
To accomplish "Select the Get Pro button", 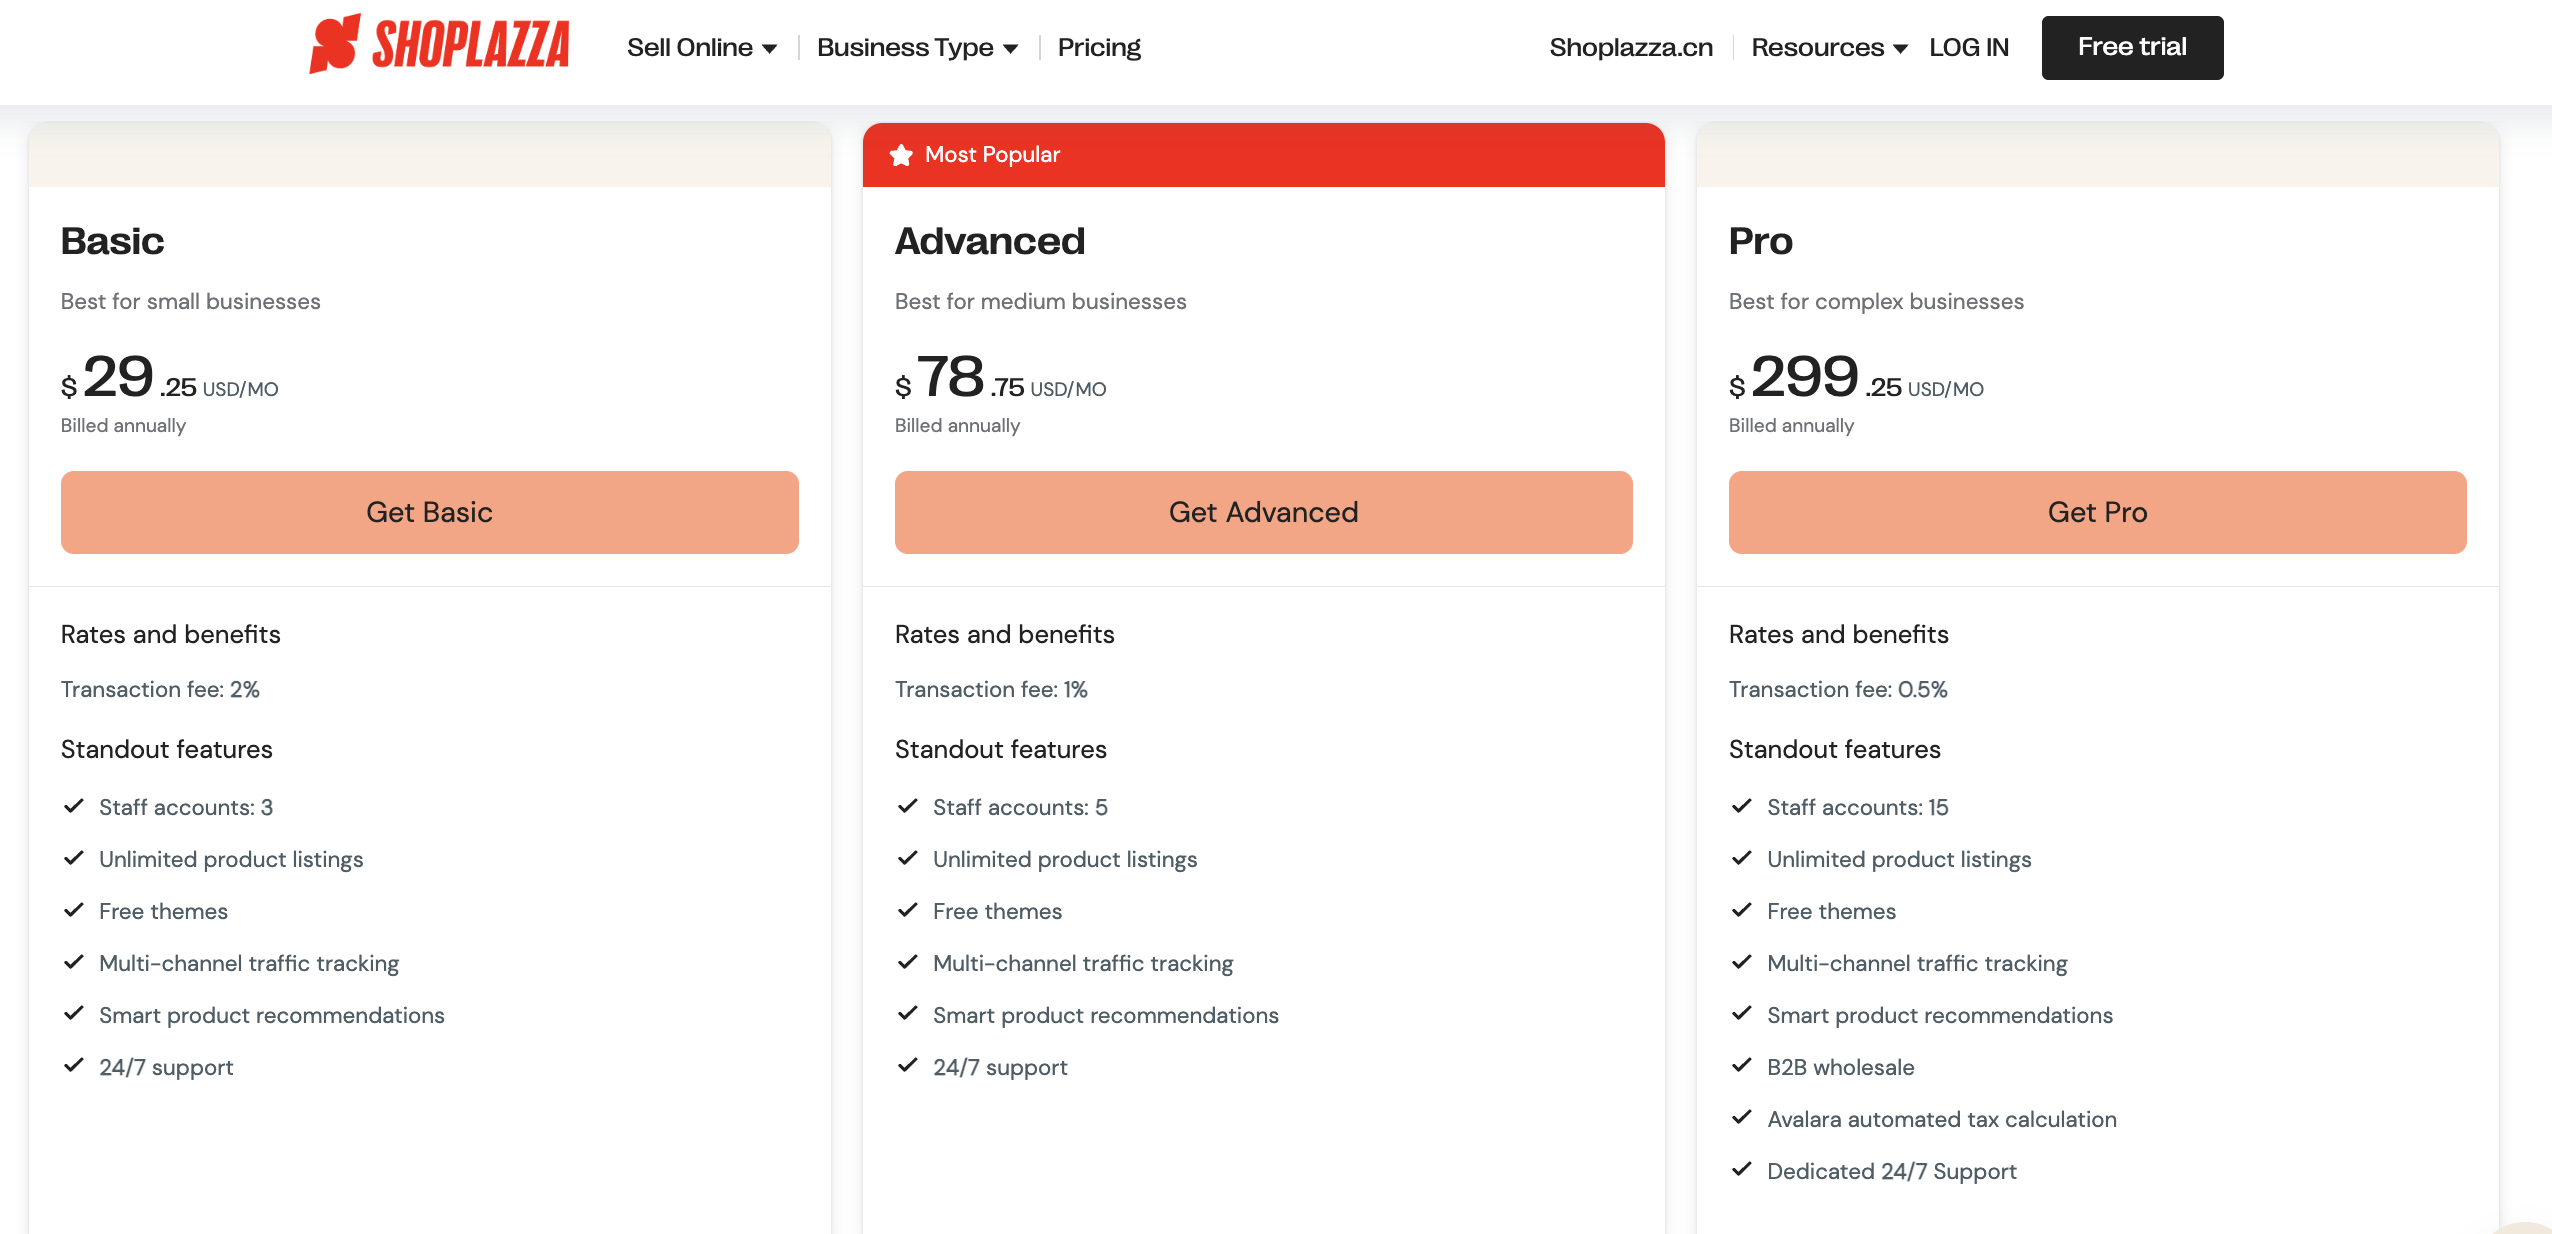I will 2097,512.
